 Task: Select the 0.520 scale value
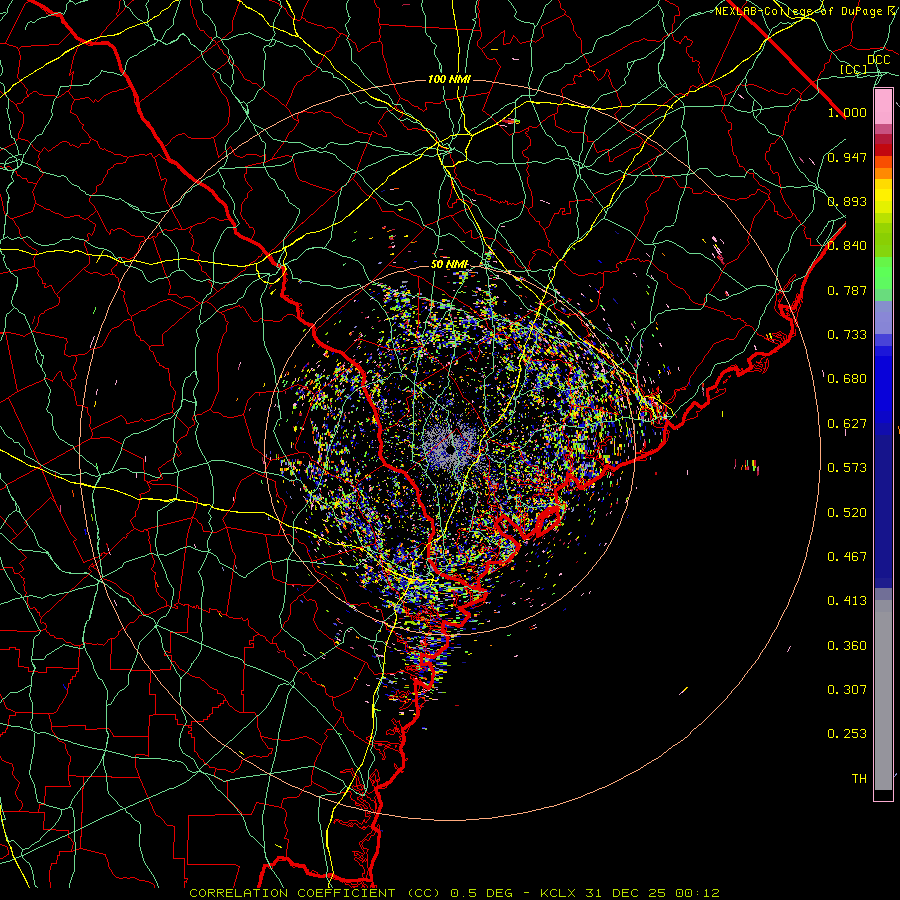[847, 513]
